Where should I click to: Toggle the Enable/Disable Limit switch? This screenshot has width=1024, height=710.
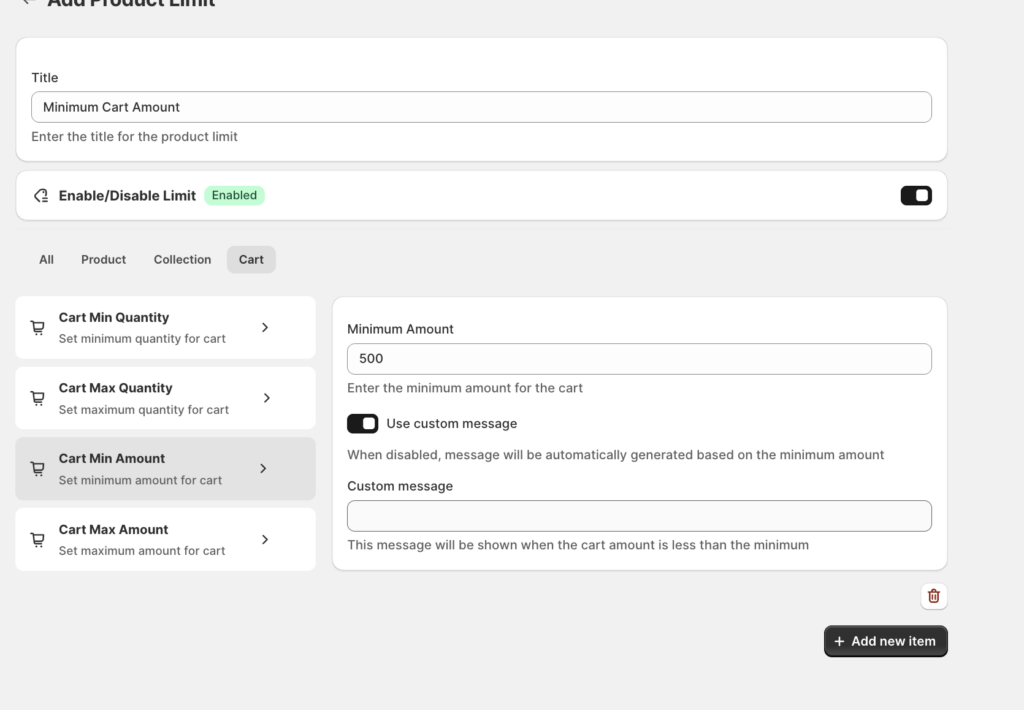(916, 195)
